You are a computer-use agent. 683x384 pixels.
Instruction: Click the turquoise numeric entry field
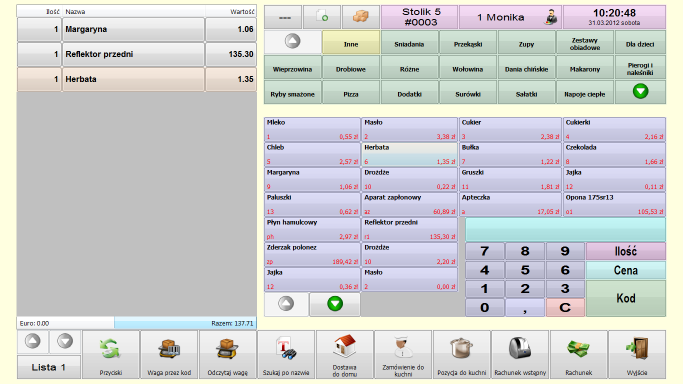tap(565, 229)
